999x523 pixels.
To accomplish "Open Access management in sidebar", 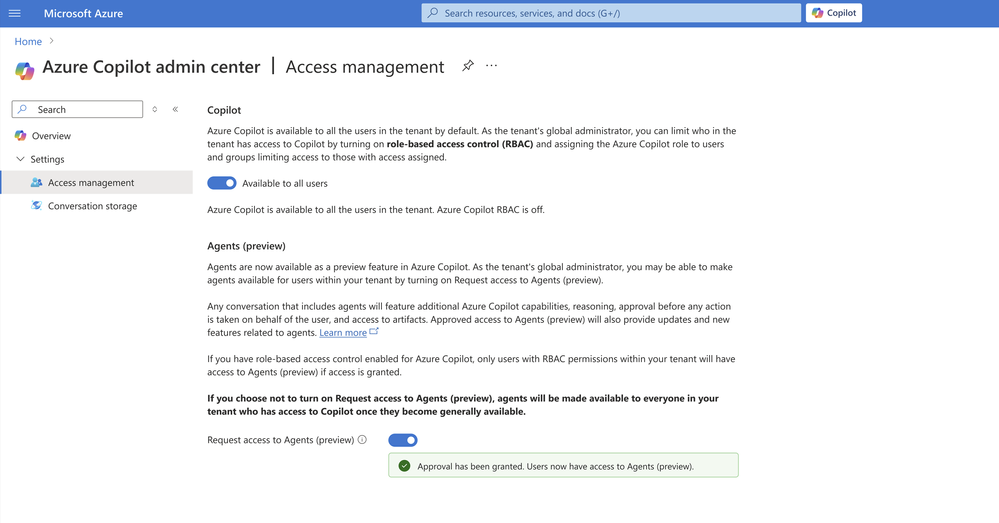I will [x=90, y=183].
